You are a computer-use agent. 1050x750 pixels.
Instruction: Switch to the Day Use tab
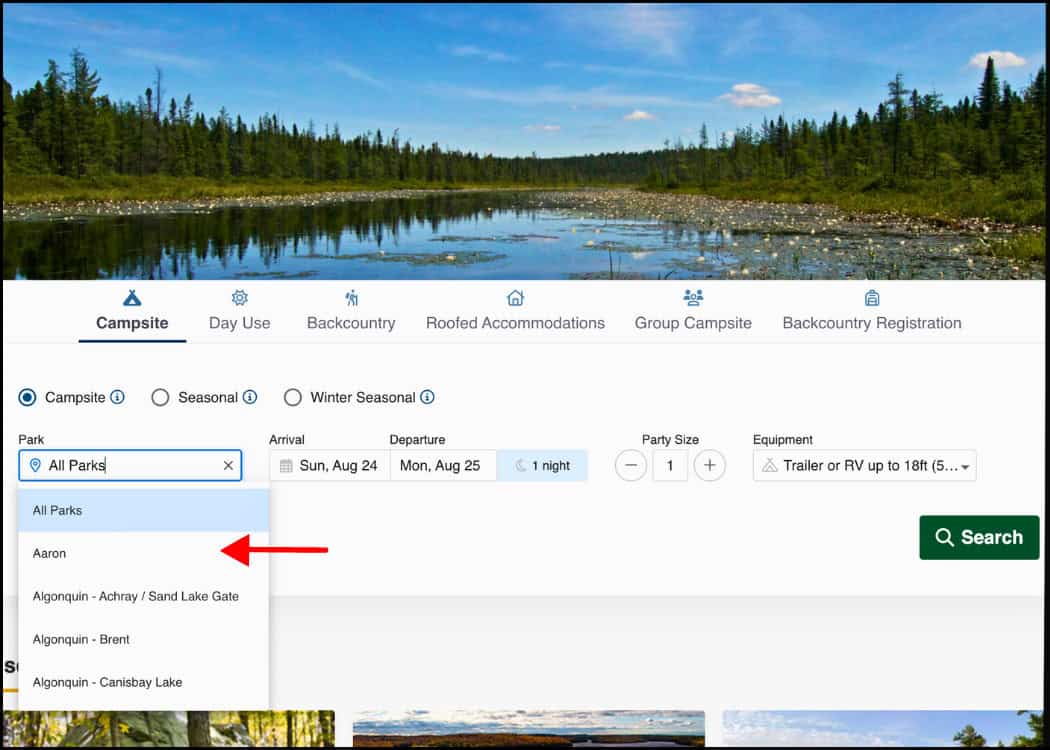coord(240,311)
